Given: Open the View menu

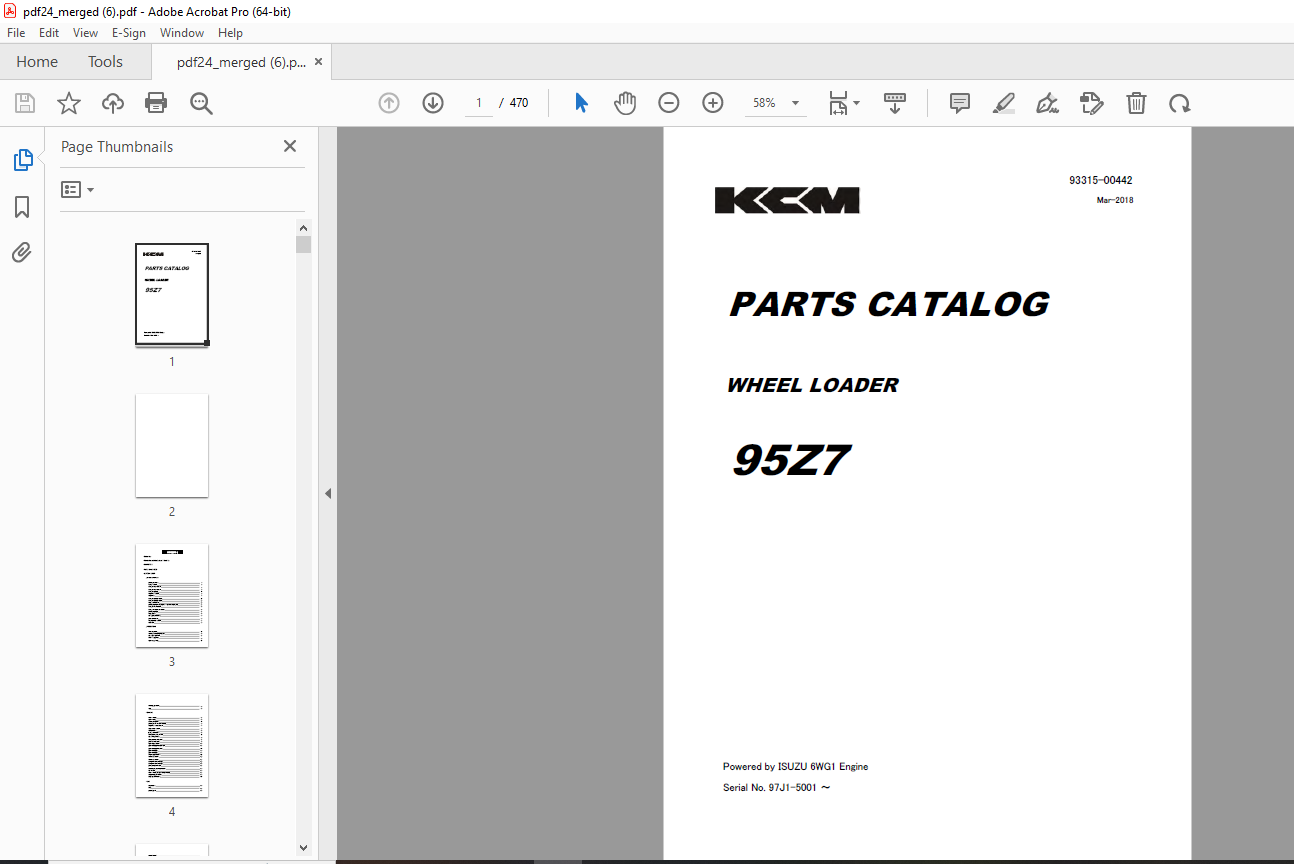Looking at the screenshot, I should (85, 33).
